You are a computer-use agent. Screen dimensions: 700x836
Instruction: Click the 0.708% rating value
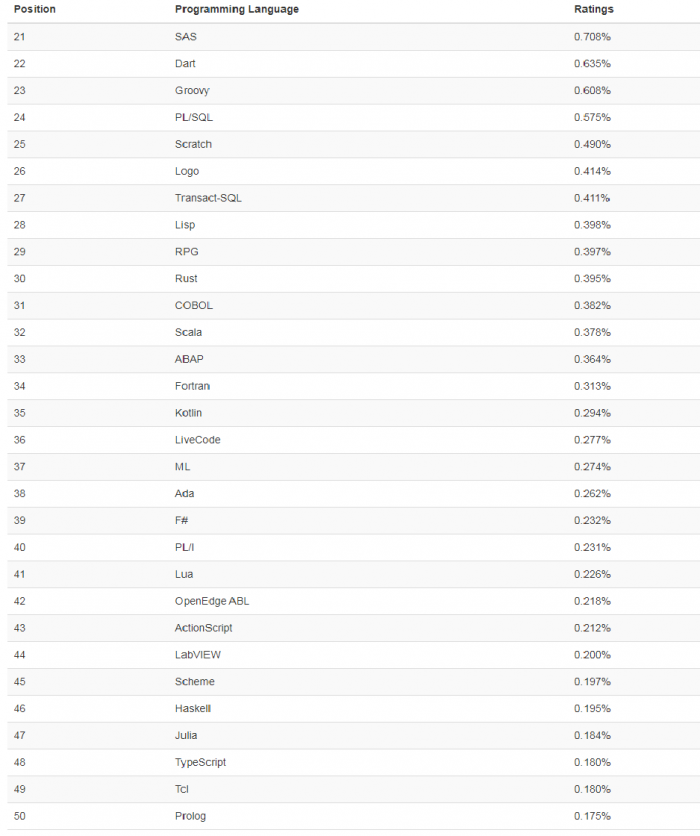[592, 37]
